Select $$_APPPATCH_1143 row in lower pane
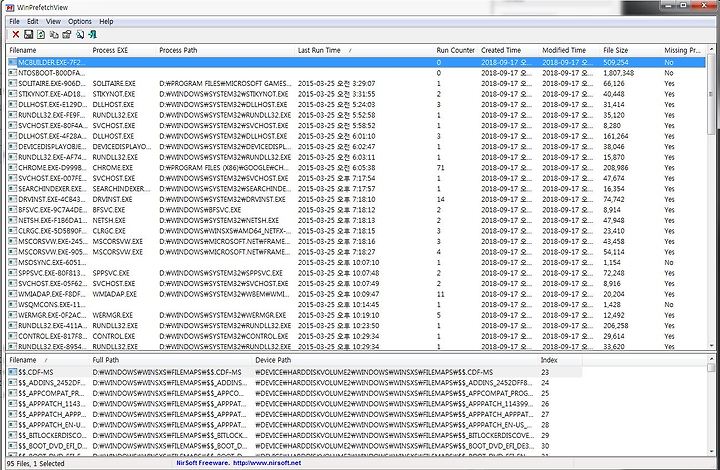This screenshot has width=720, height=470. 295,403
